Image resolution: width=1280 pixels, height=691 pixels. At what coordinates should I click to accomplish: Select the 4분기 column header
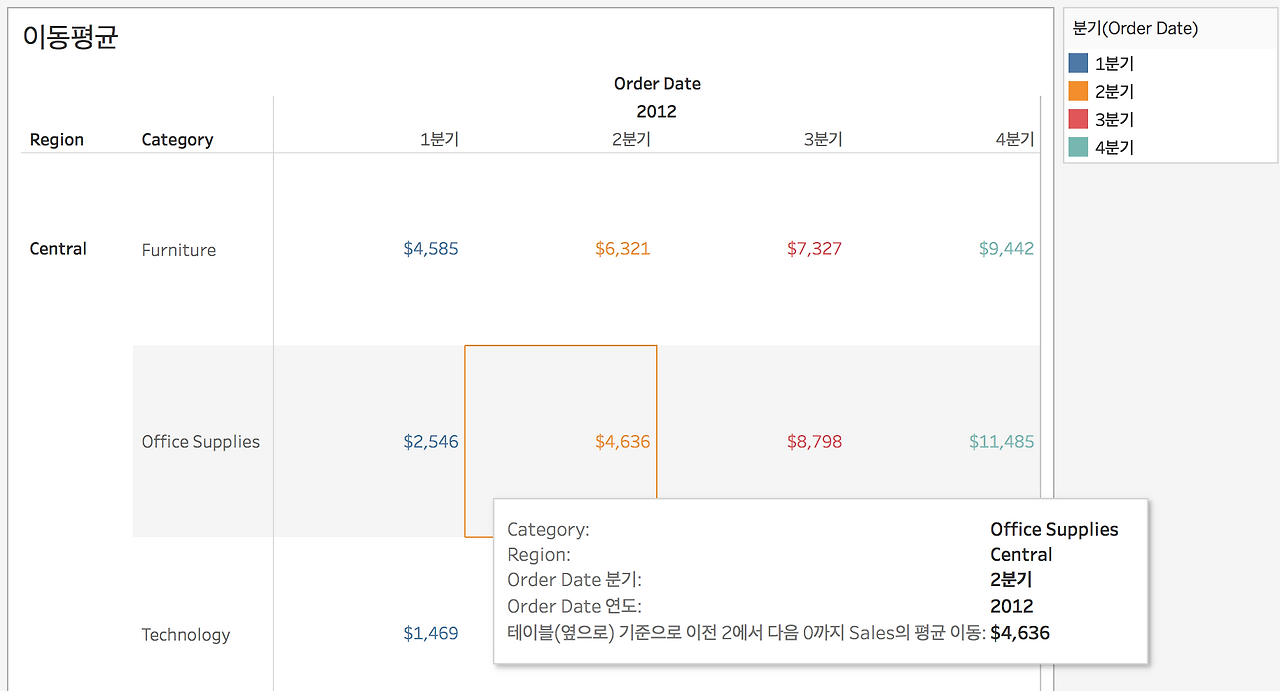click(x=1015, y=140)
